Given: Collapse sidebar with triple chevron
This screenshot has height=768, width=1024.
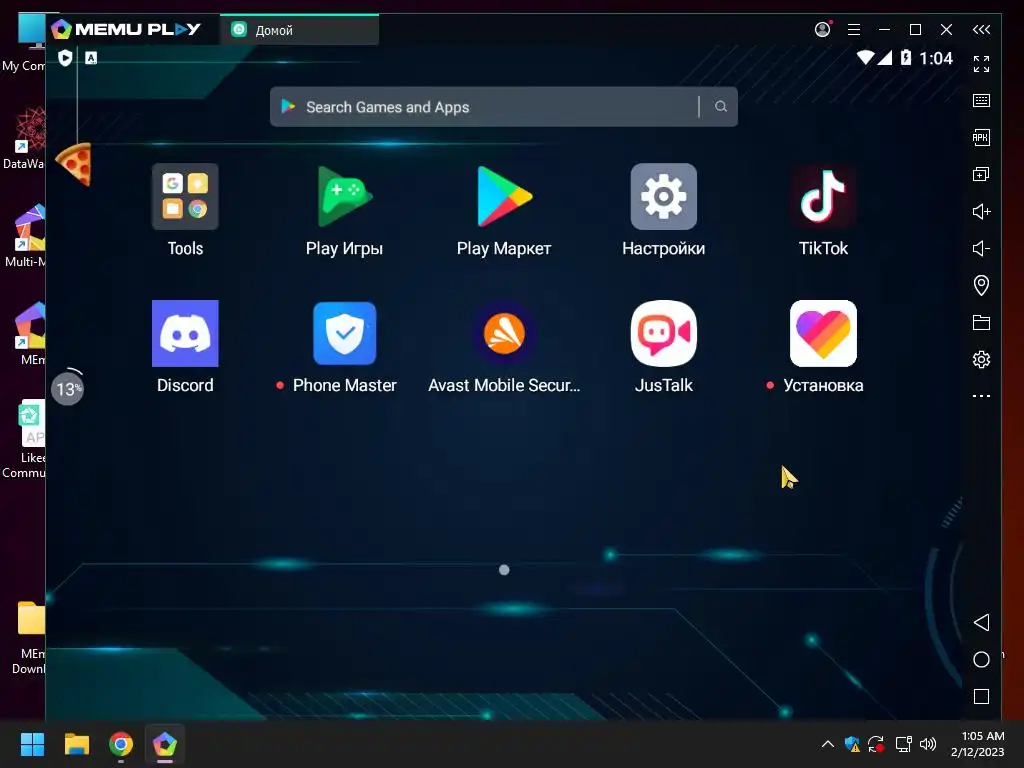Looking at the screenshot, I should [x=981, y=29].
